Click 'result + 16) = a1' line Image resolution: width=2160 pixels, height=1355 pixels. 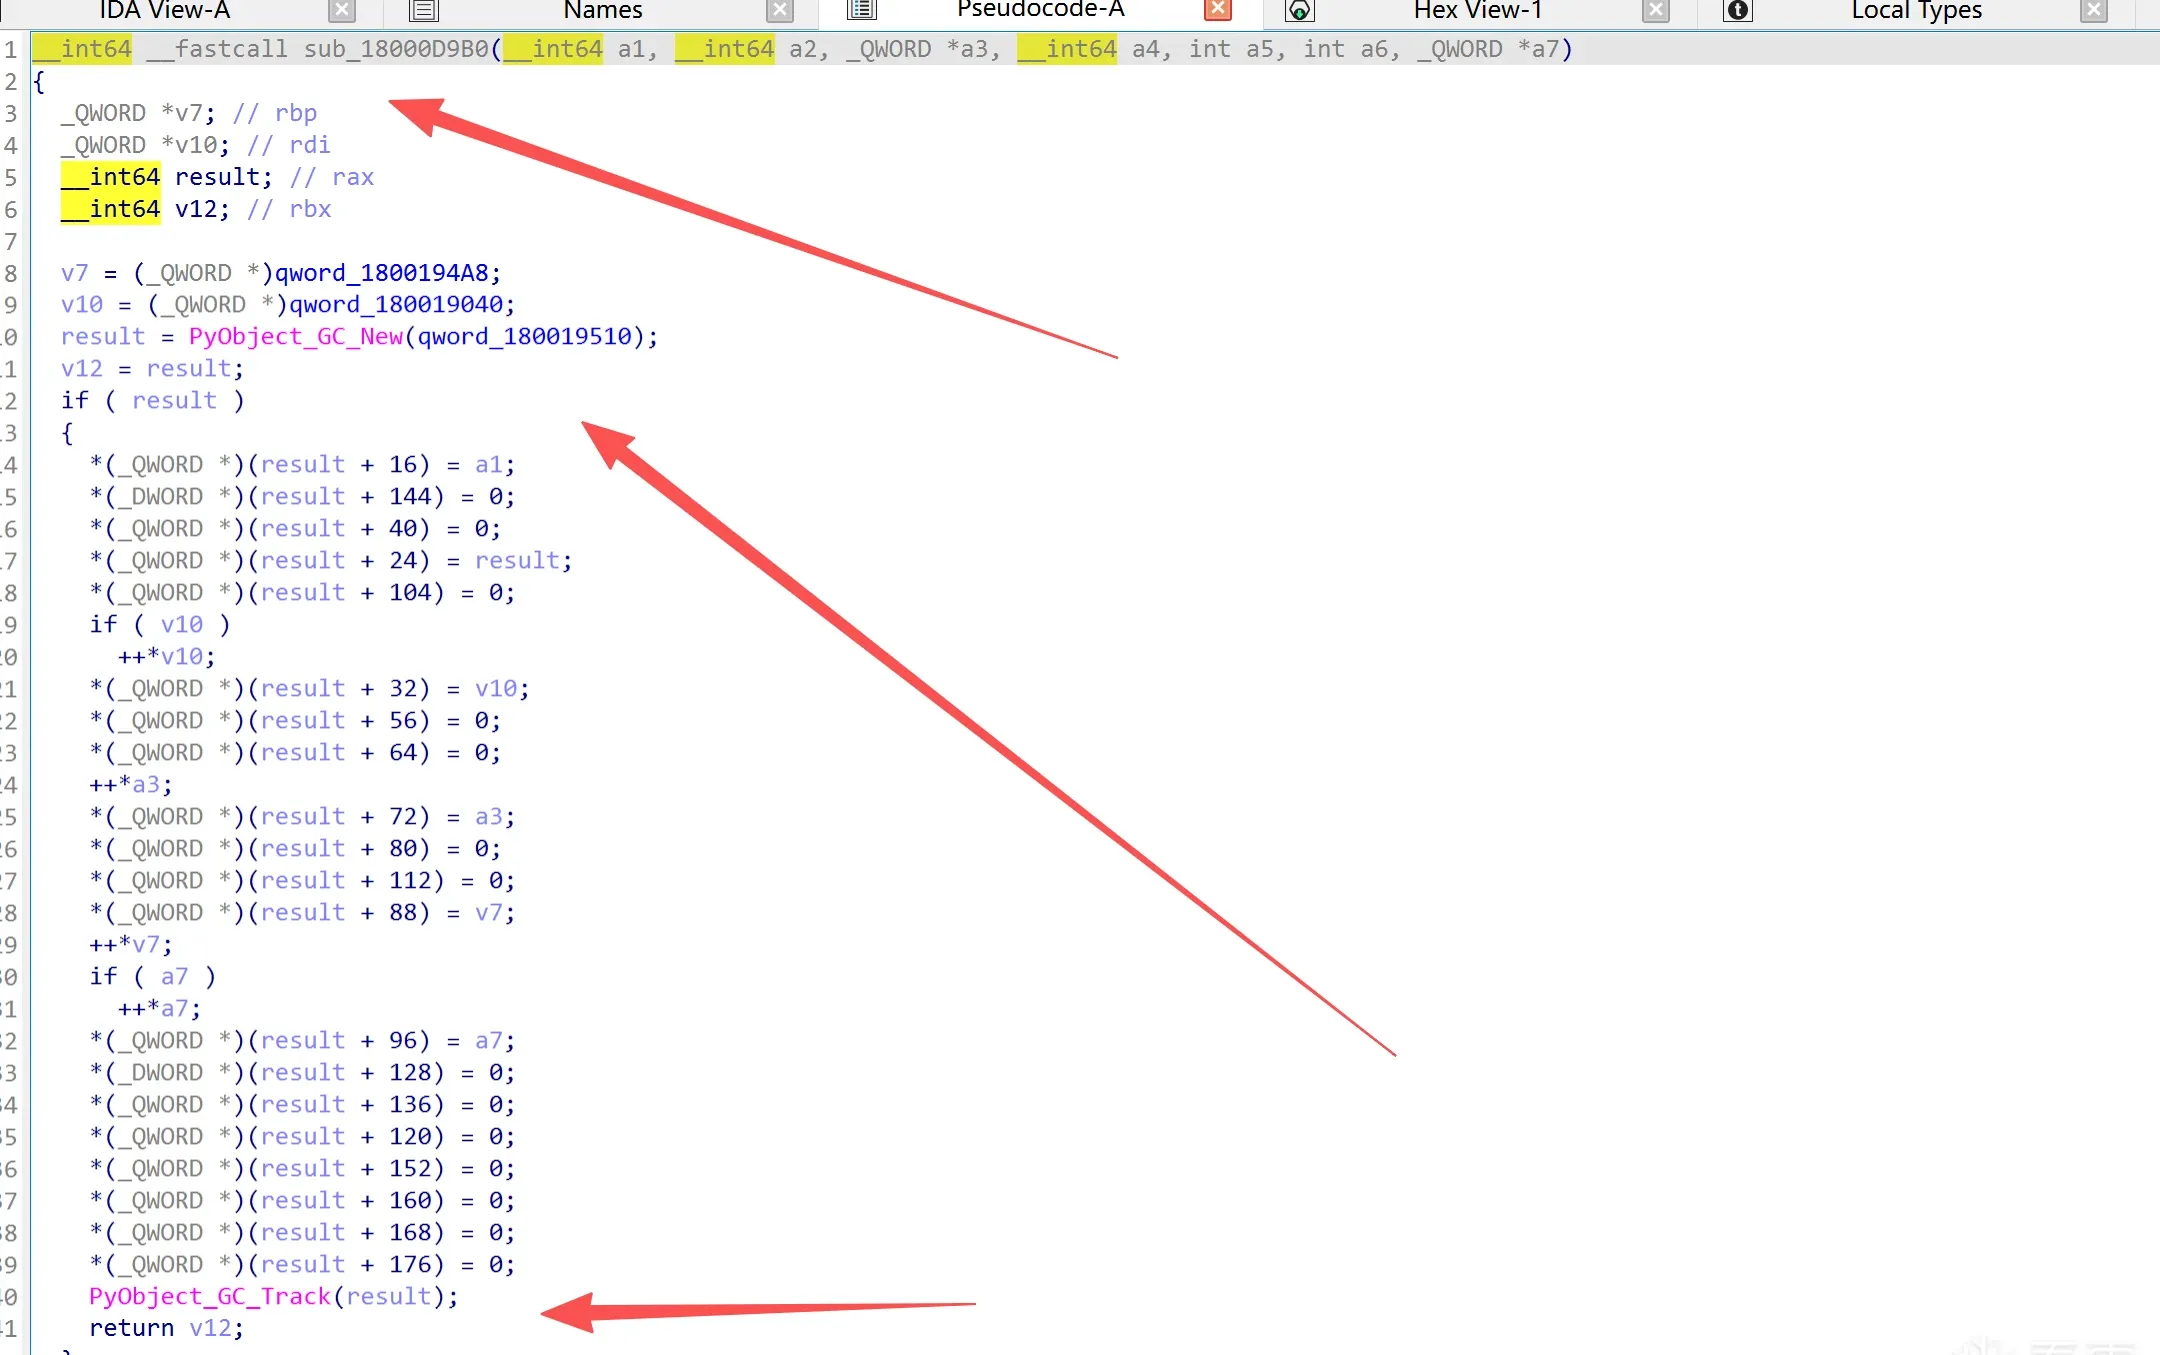(302, 465)
